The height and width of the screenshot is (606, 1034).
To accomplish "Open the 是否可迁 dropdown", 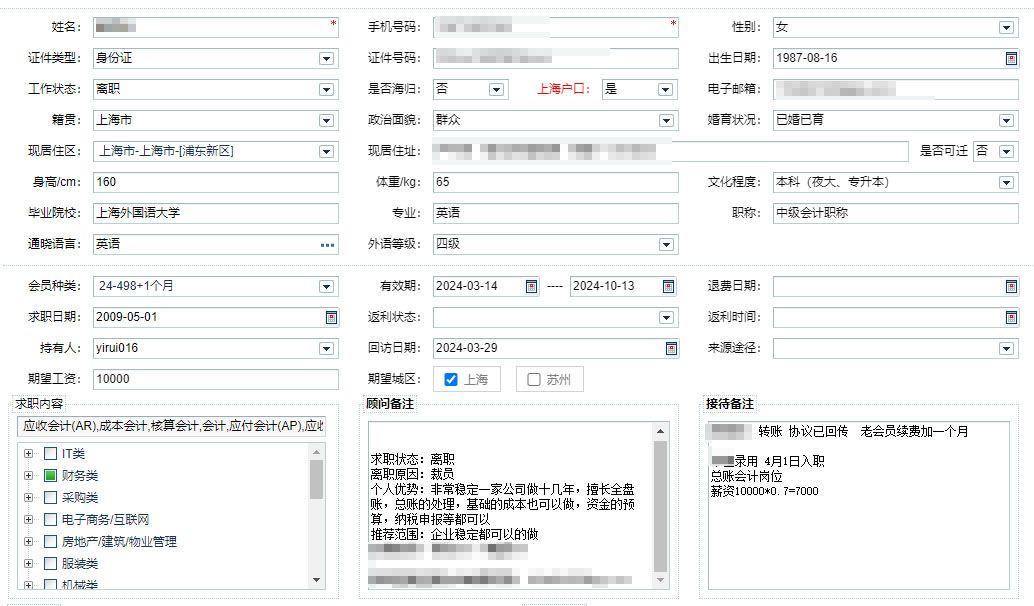I will [x=1006, y=152].
